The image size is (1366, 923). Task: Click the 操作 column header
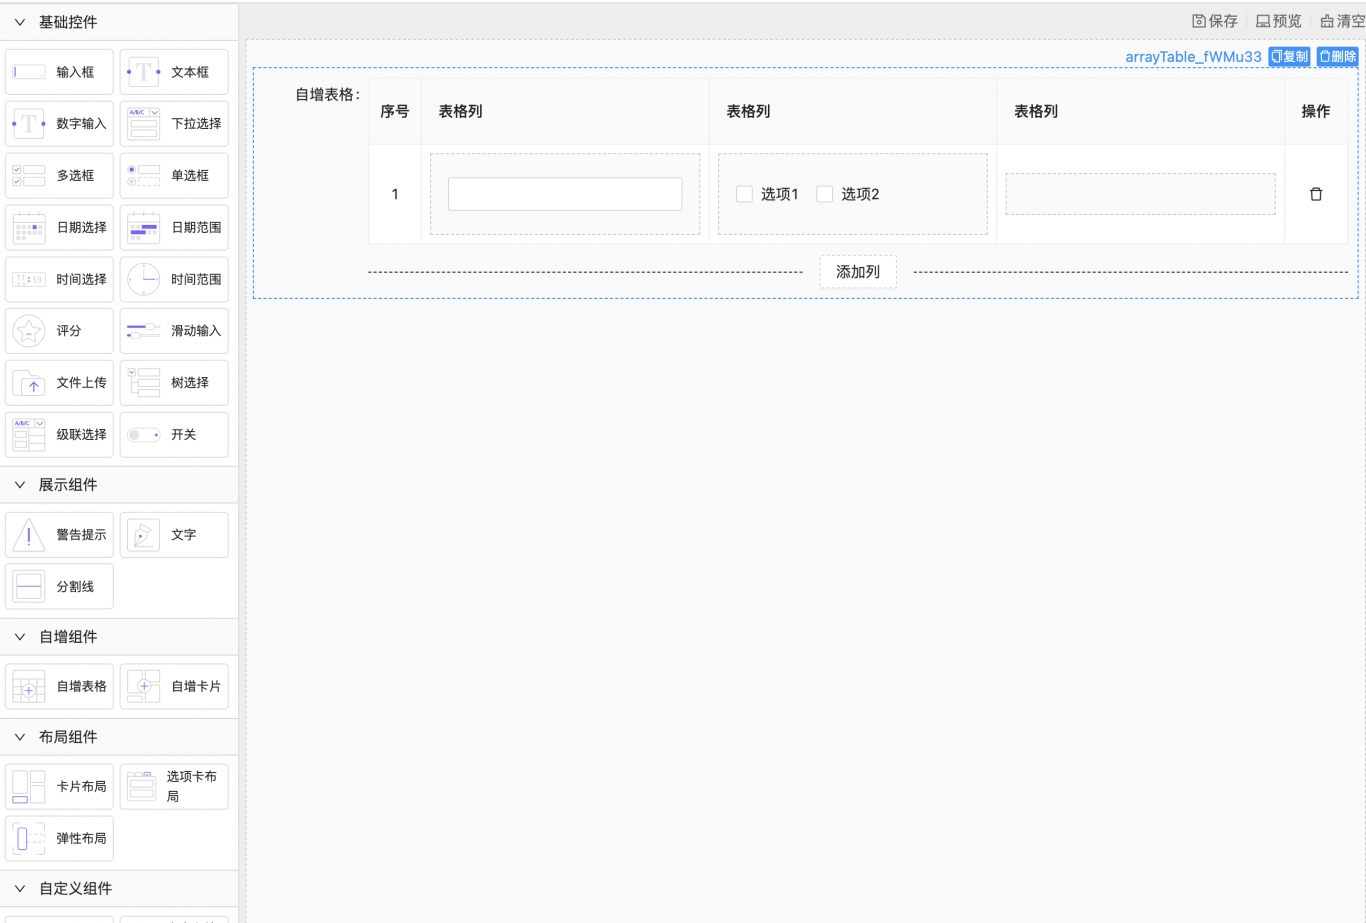coord(1316,111)
